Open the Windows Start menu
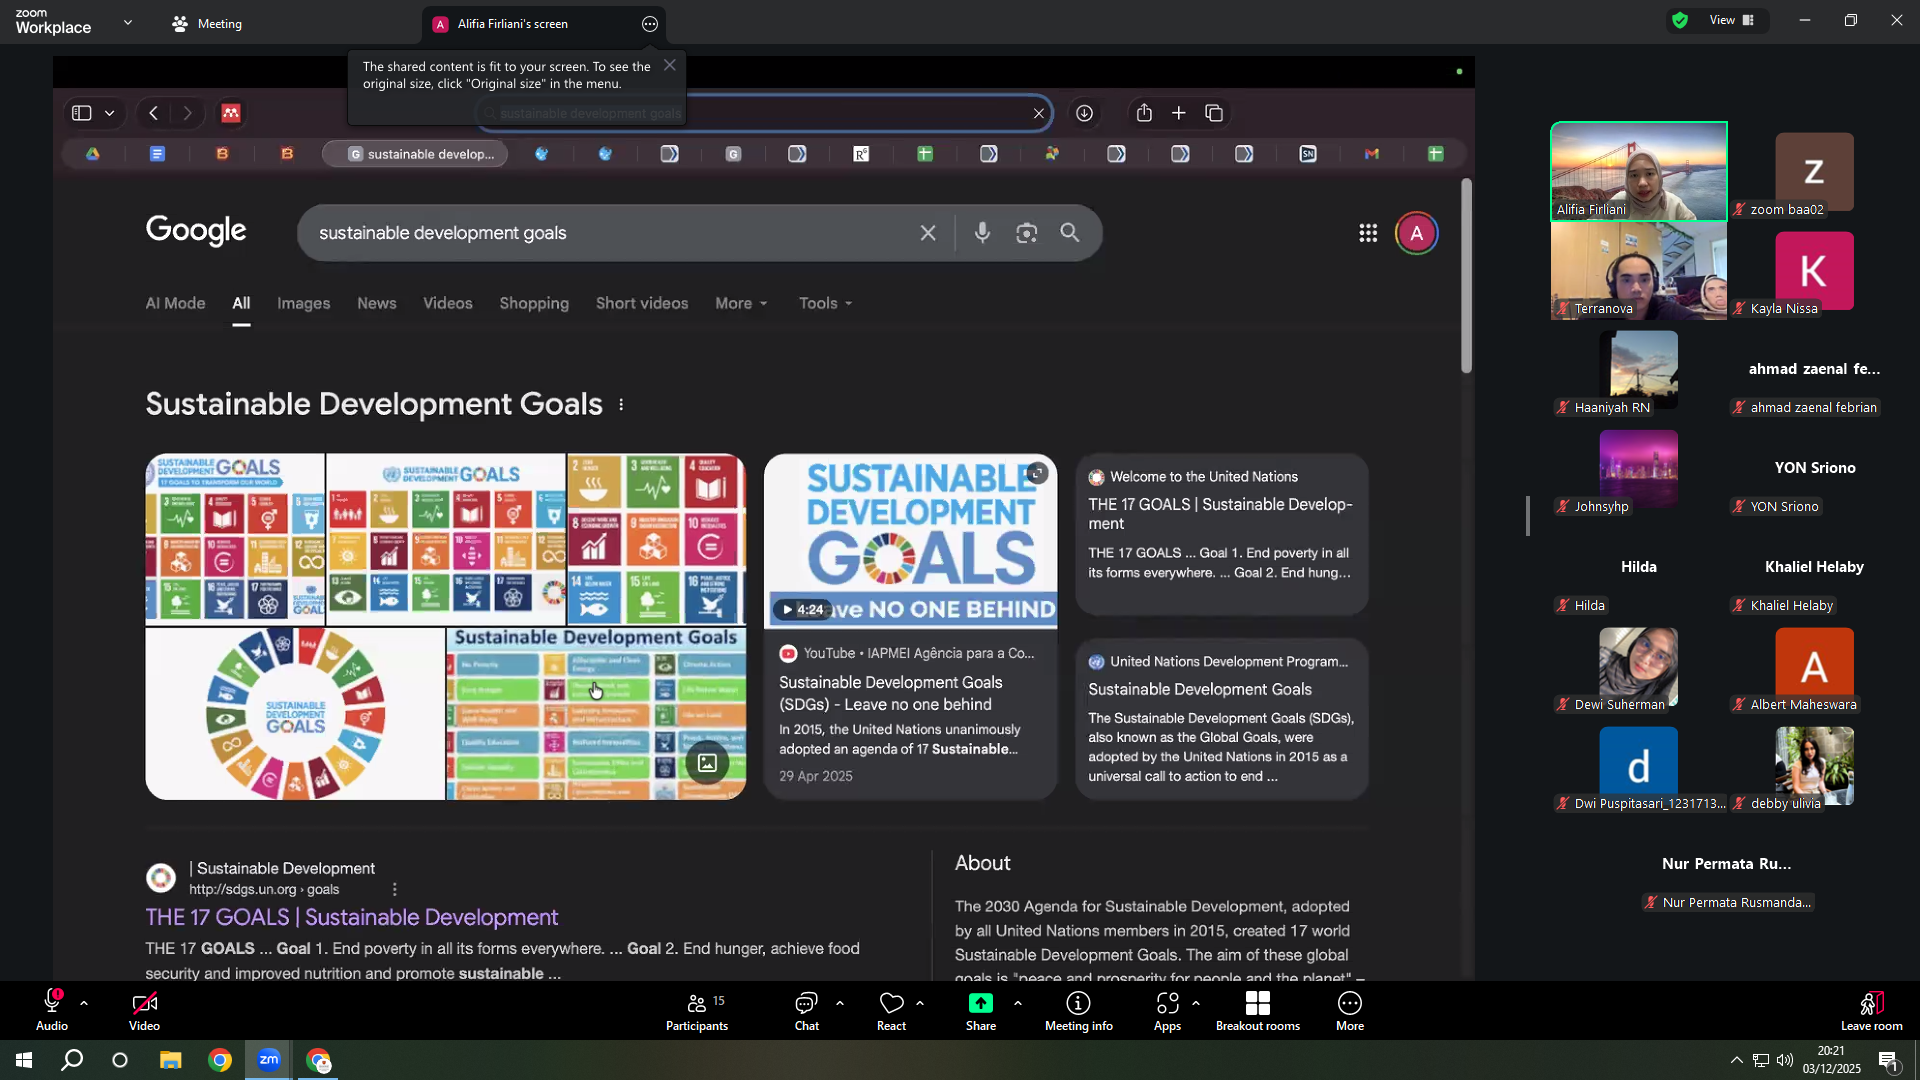This screenshot has width=1920, height=1080. [24, 1060]
